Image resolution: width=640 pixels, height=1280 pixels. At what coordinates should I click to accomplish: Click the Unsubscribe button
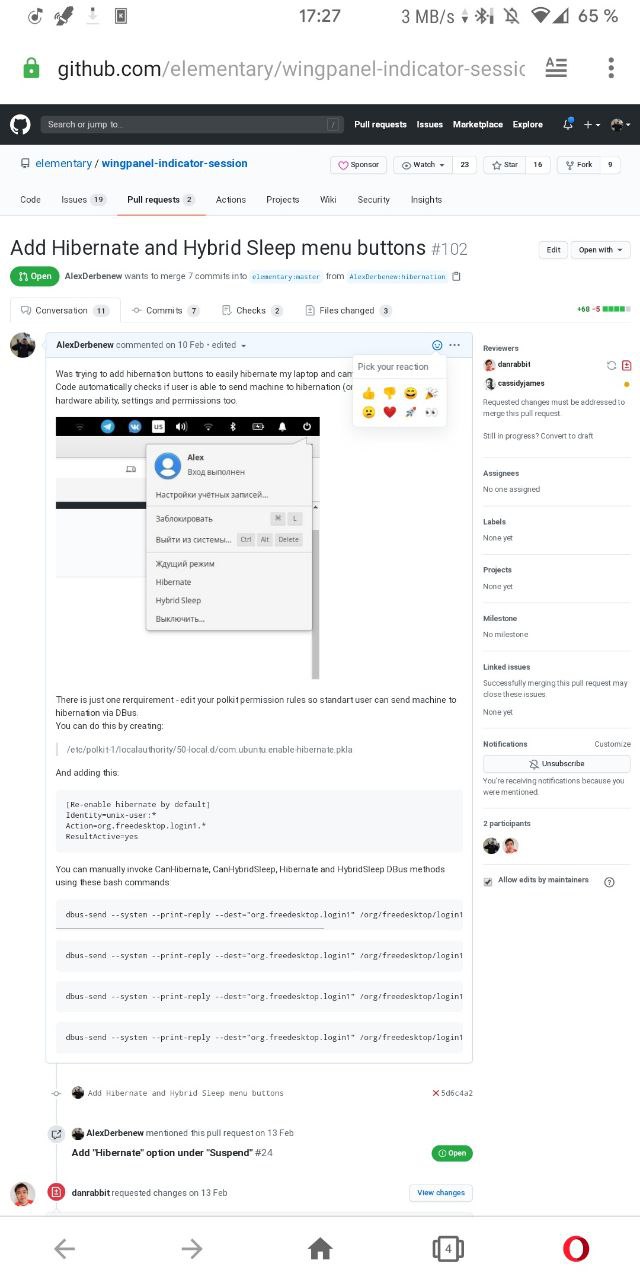(557, 763)
